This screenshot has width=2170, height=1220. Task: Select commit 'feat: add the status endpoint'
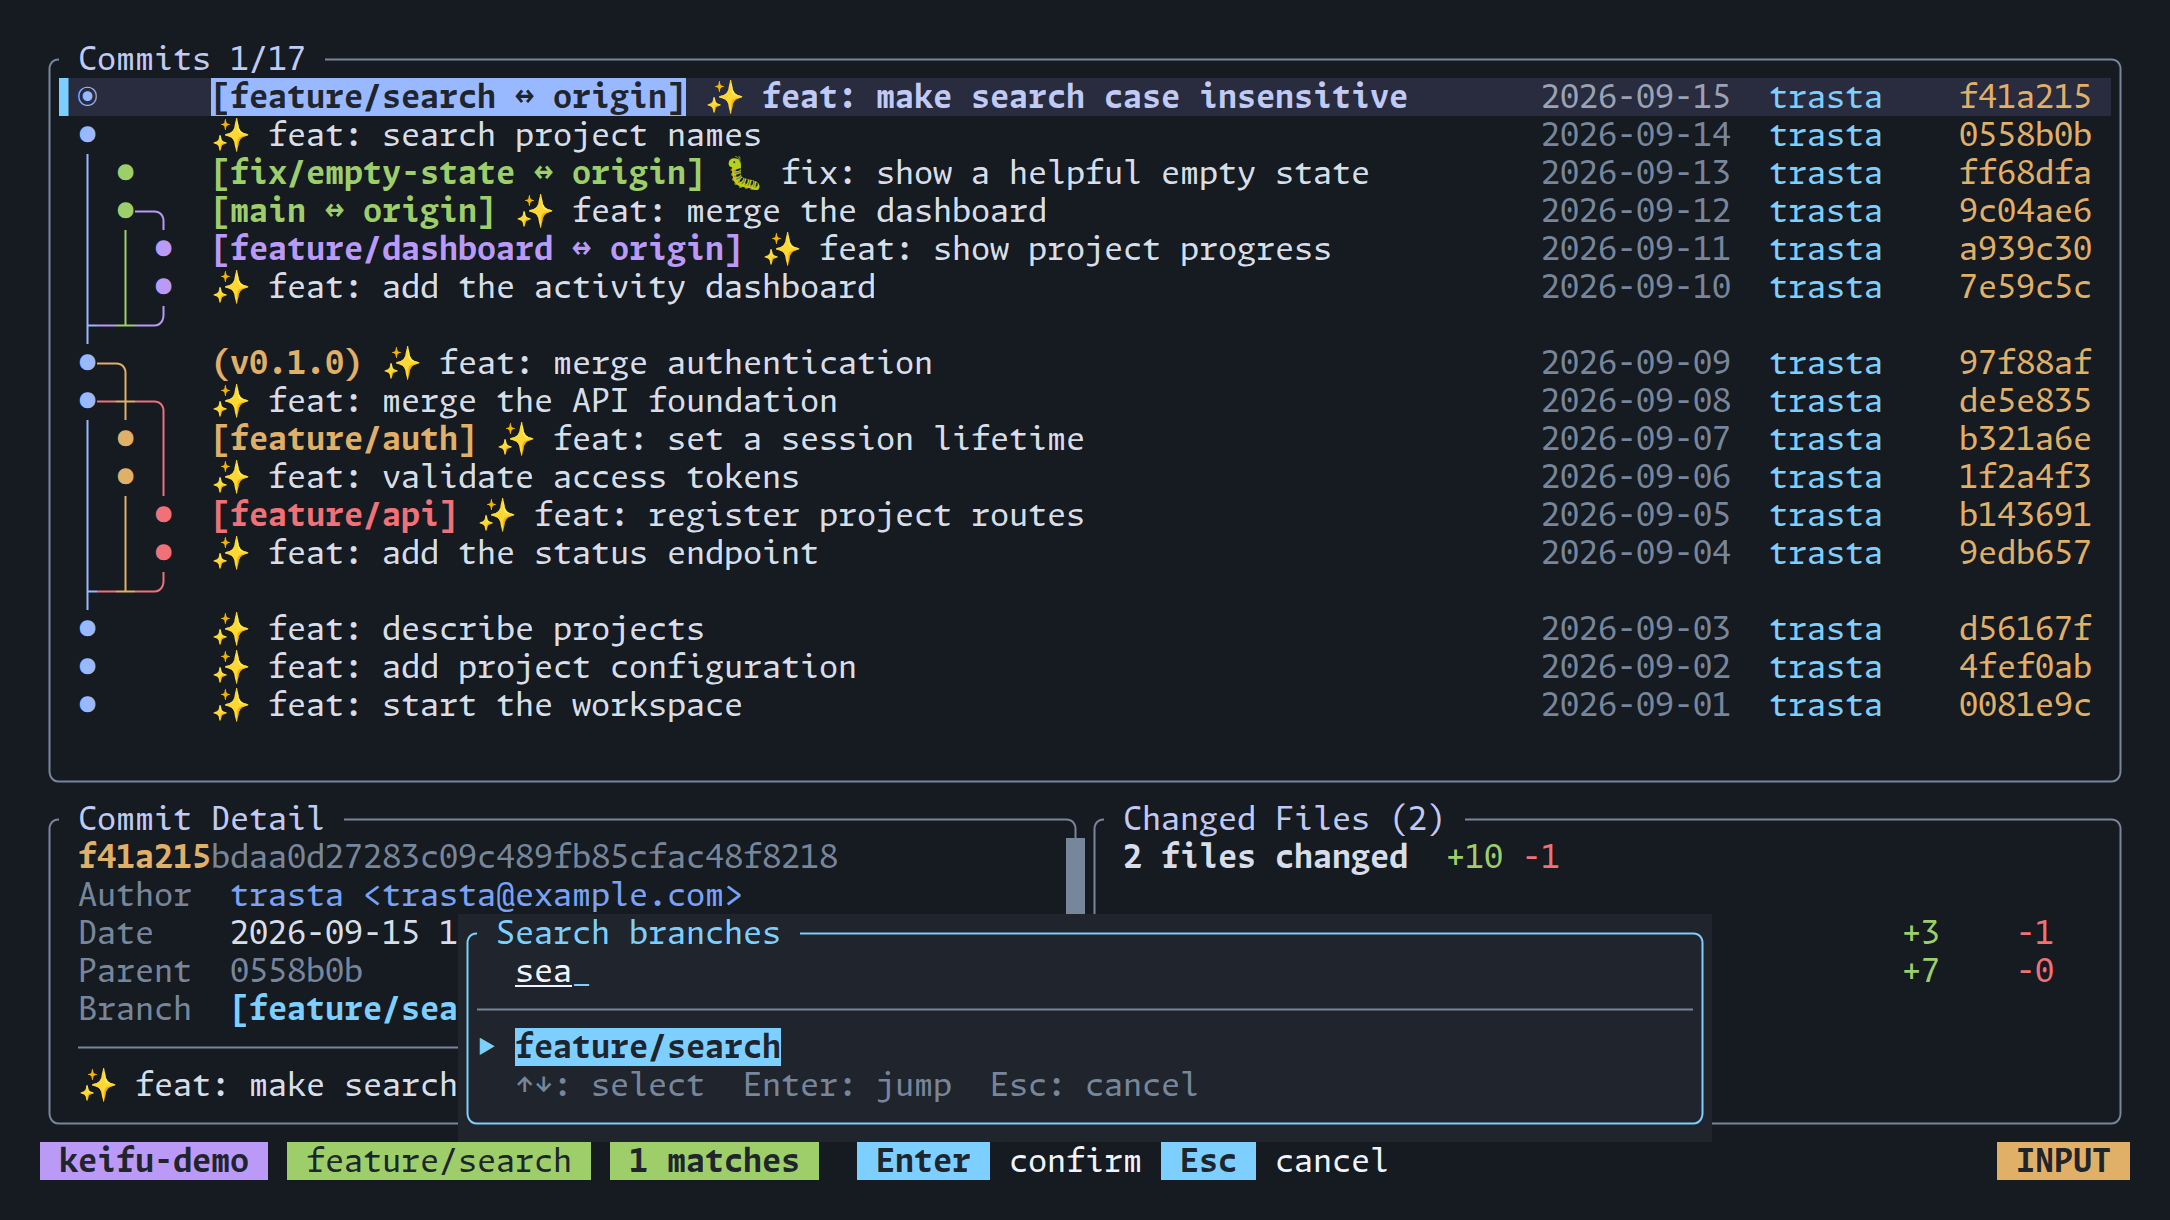[1085, 553]
